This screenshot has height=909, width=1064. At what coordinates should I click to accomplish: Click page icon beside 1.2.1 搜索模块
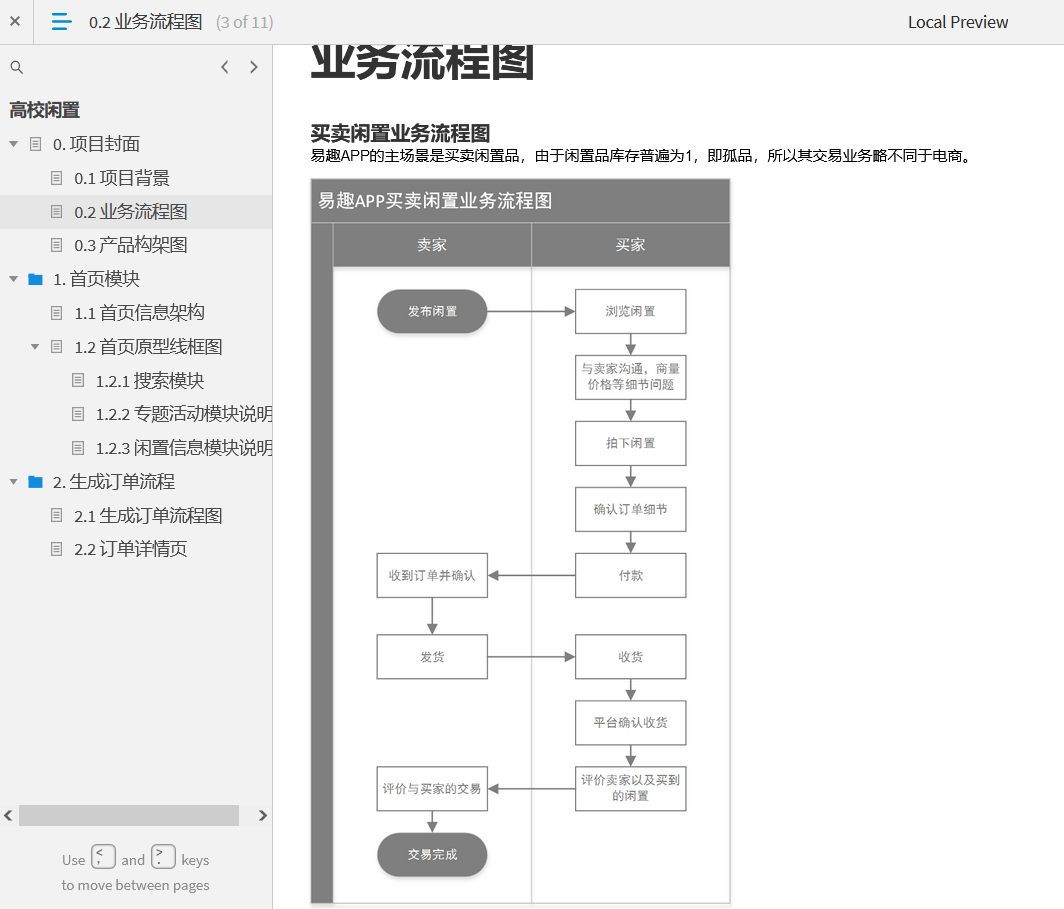[78, 381]
